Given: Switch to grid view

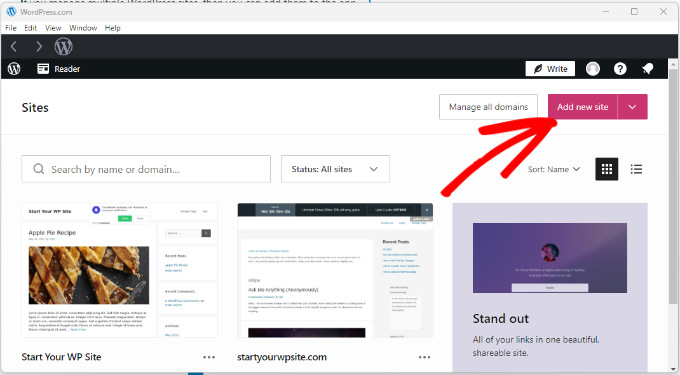Looking at the screenshot, I should (607, 169).
